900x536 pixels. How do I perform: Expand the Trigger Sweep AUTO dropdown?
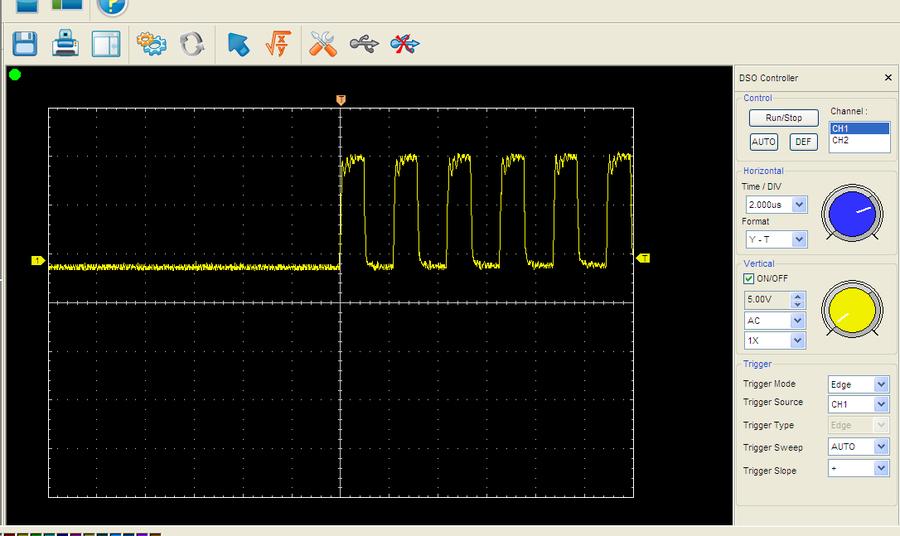(880, 447)
